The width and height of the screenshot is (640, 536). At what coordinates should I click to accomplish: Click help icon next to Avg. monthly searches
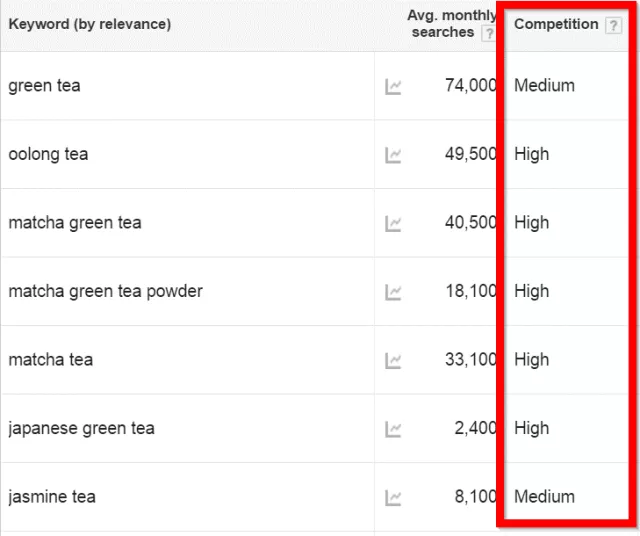[x=488, y=33]
